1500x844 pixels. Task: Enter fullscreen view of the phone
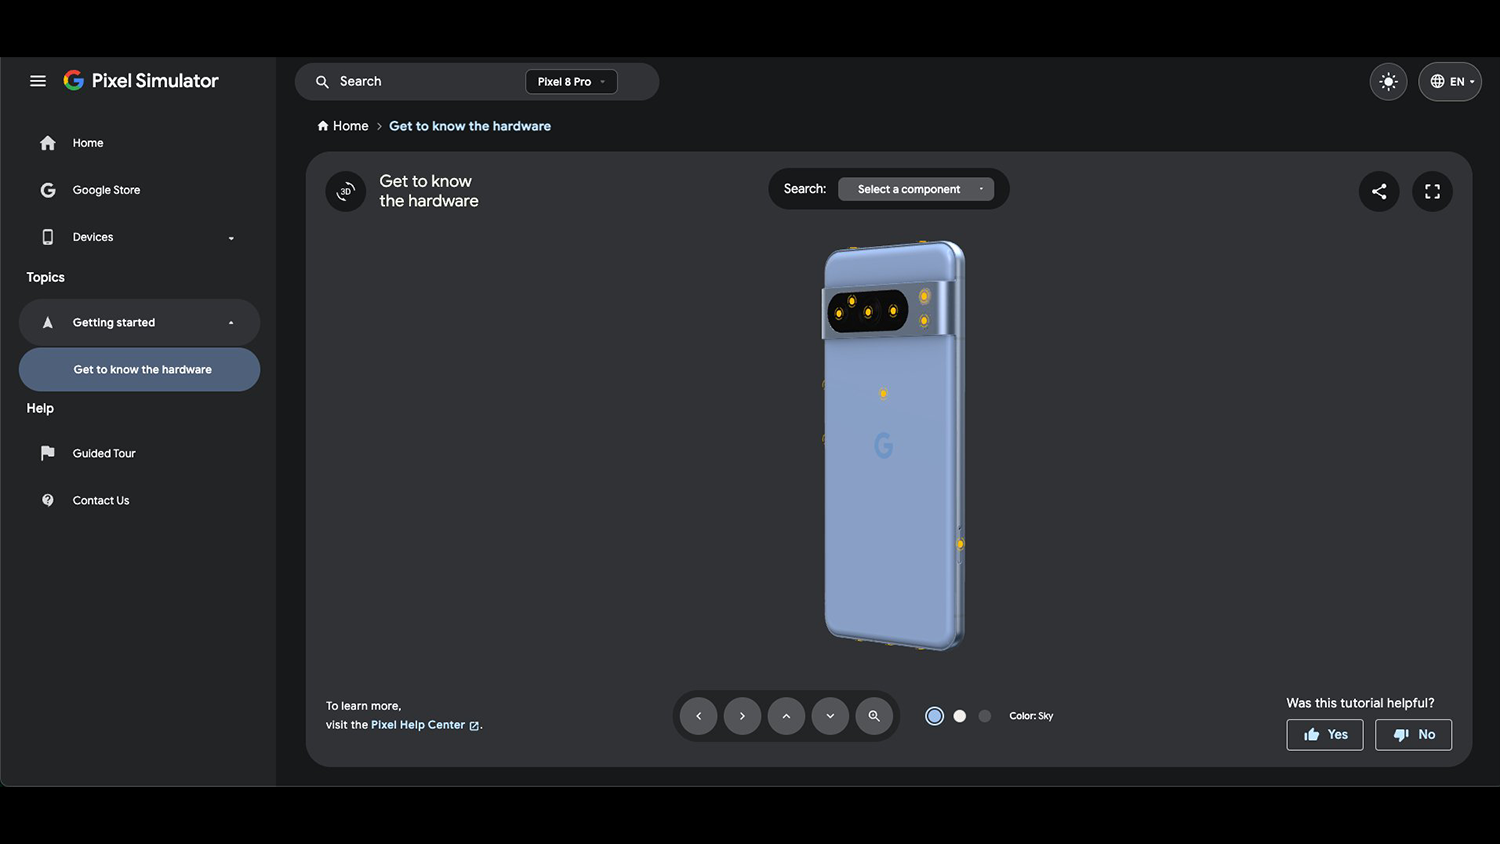1432,191
